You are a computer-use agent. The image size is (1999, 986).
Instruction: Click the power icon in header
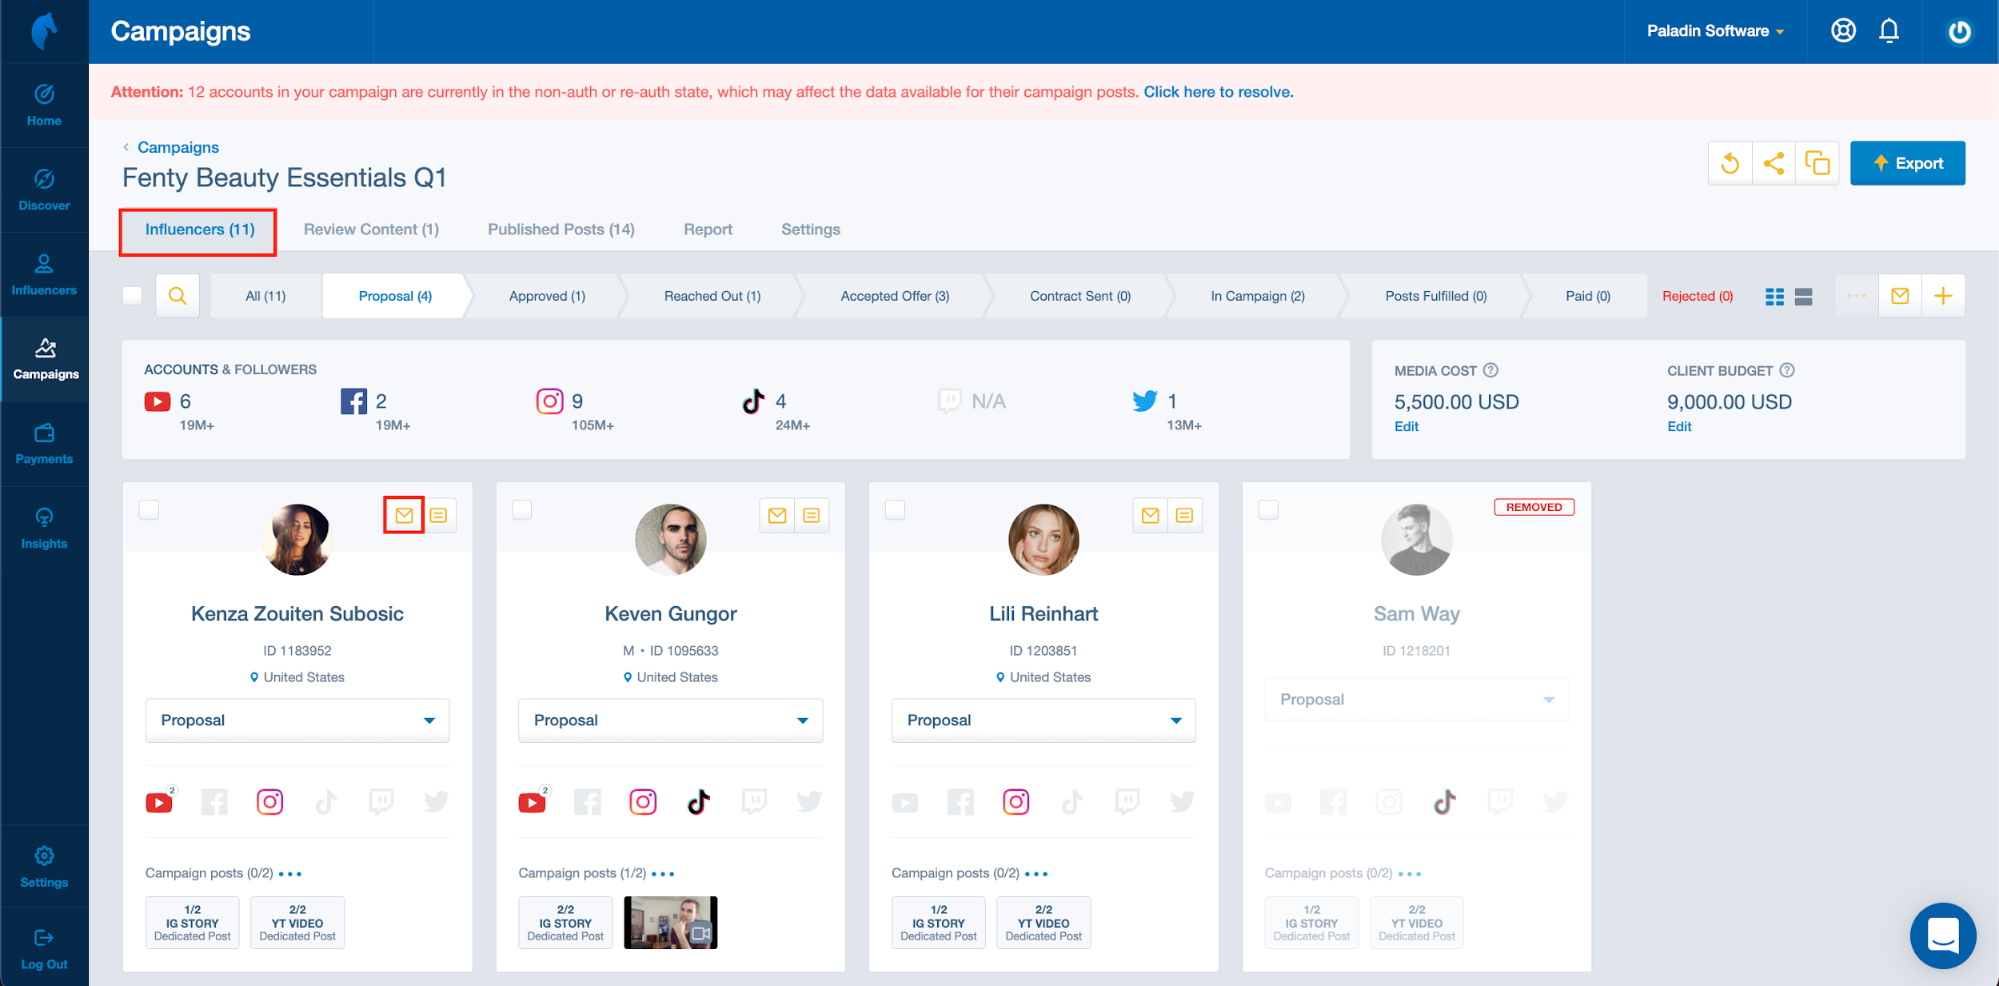[1960, 32]
